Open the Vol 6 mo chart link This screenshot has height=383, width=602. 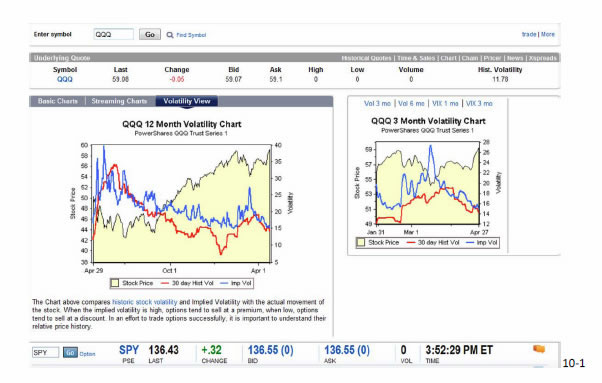(411, 104)
